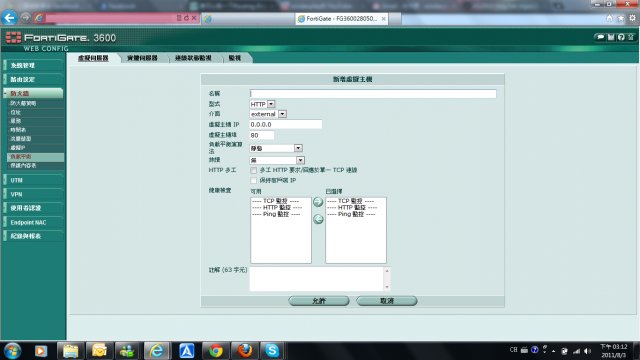Select the first (virtual server) tab
Screen dimensions: 640x360
click(93, 58)
